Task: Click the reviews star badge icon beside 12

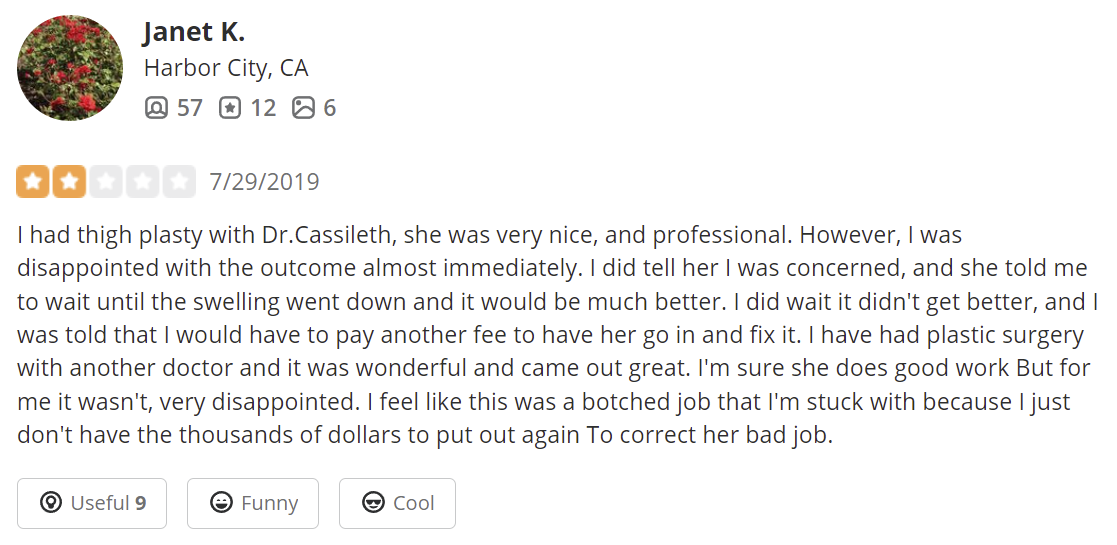Action: (x=229, y=108)
